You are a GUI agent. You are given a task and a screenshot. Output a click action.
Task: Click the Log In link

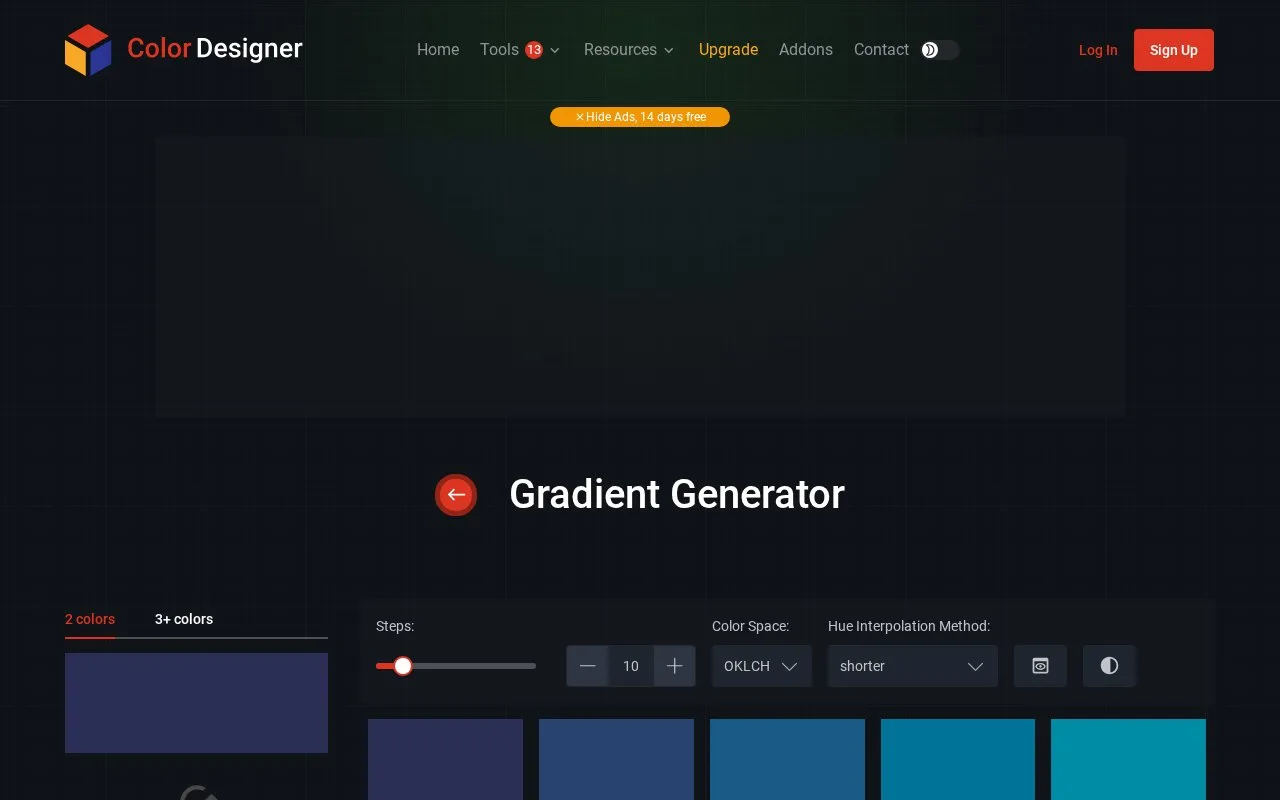click(x=1098, y=50)
